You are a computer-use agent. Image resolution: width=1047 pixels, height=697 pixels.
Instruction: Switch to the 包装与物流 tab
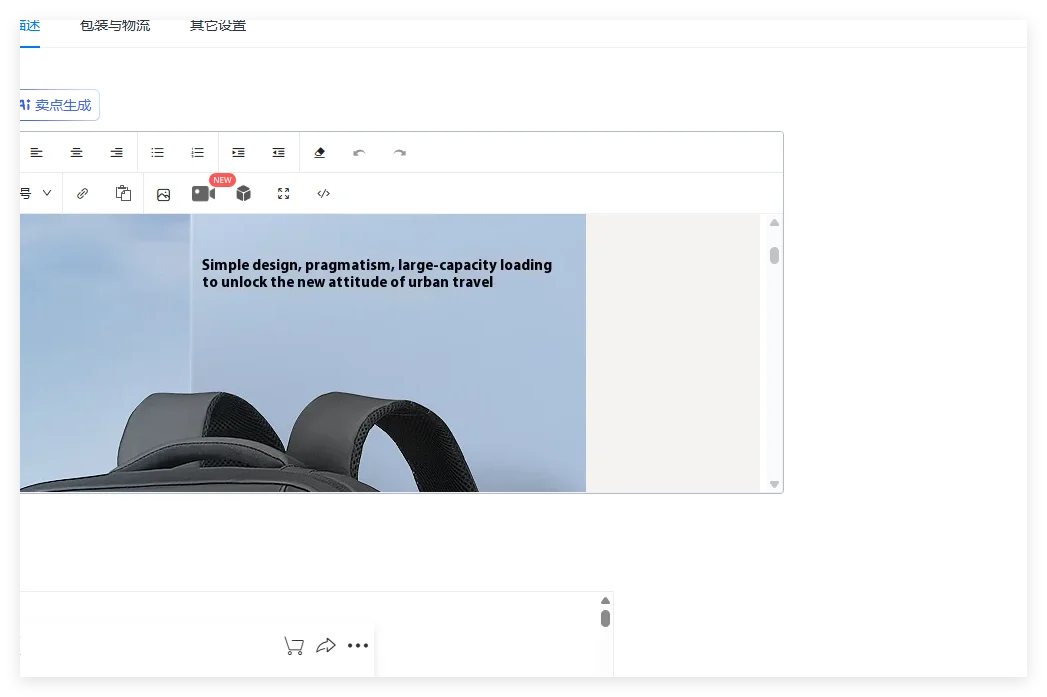(x=115, y=26)
